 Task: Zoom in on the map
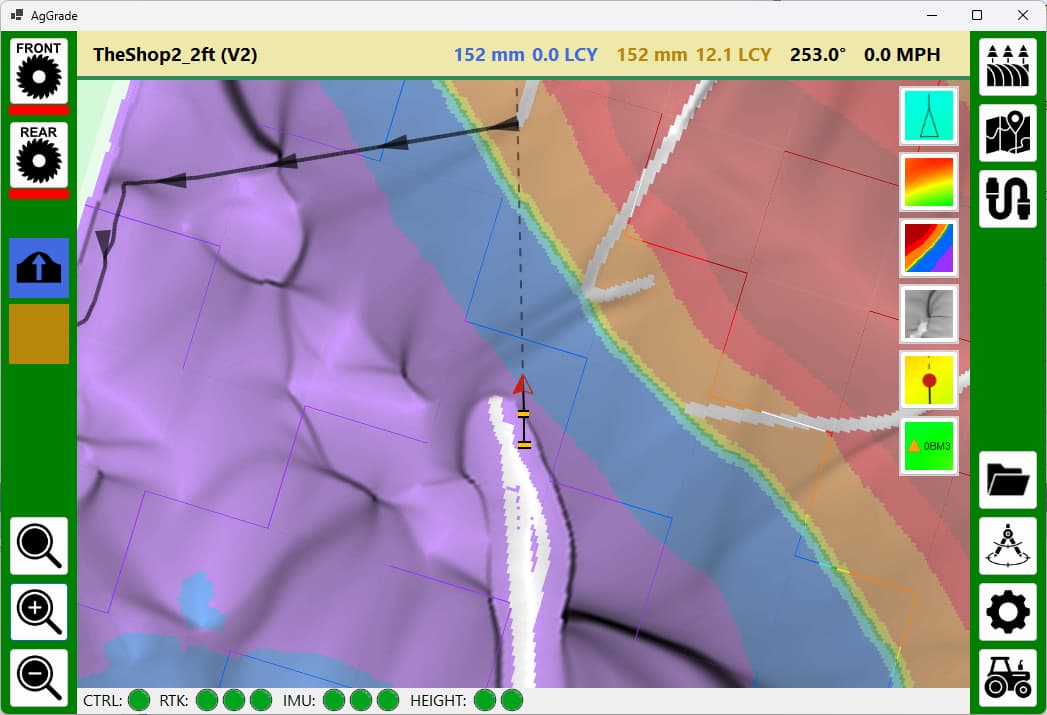tap(39, 612)
